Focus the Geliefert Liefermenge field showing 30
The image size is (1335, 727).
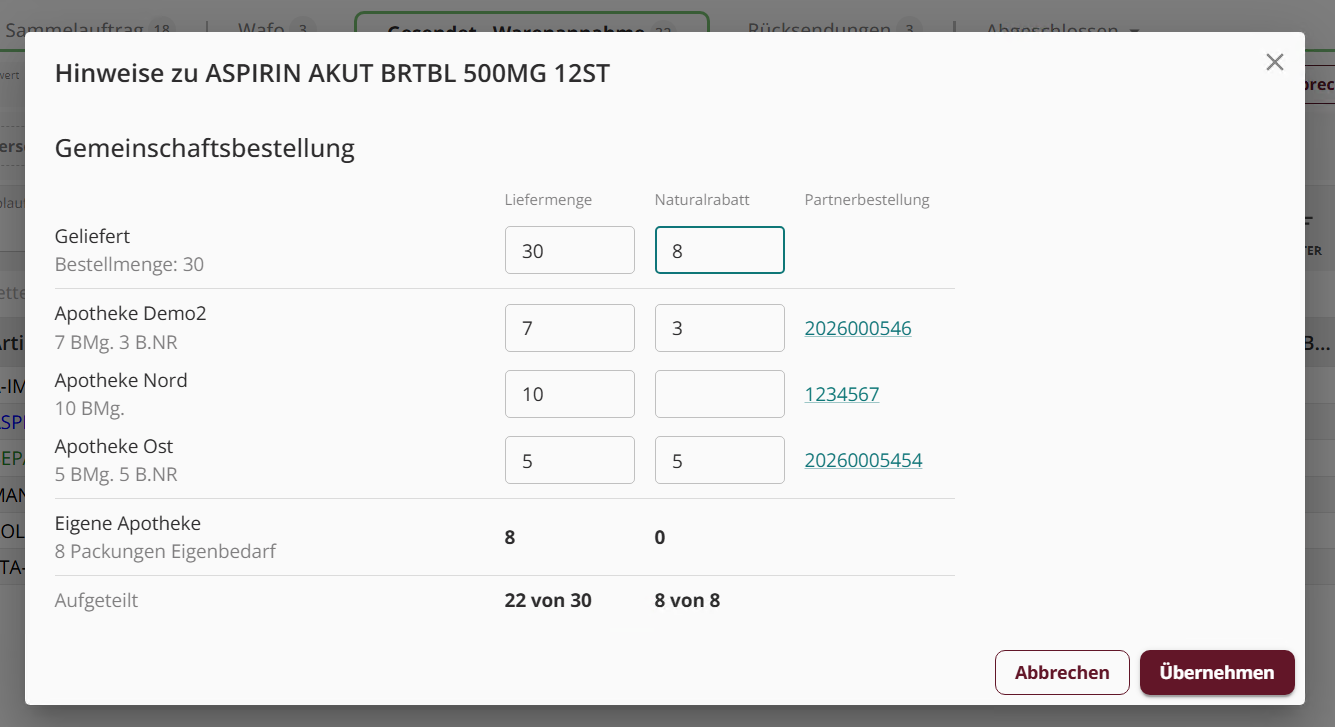click(x=570, y=250)
